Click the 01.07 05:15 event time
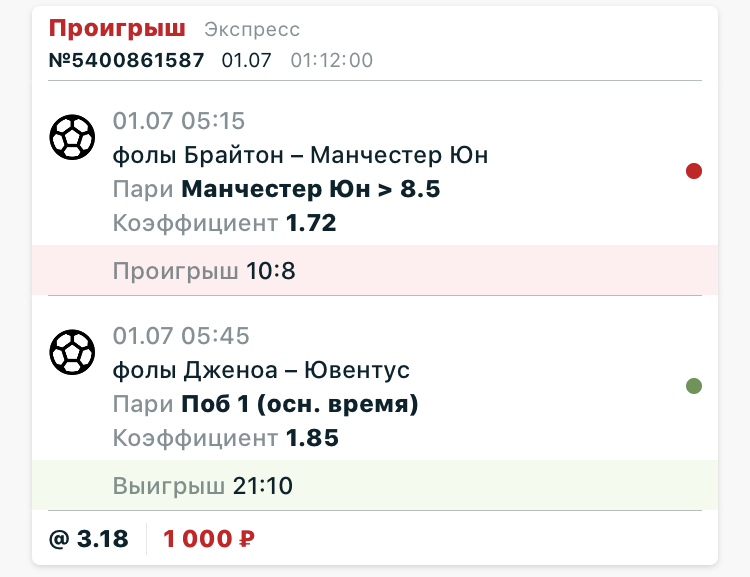Image resolution: width=750 pixels, height=577 pixels. [x=179, y=121]
